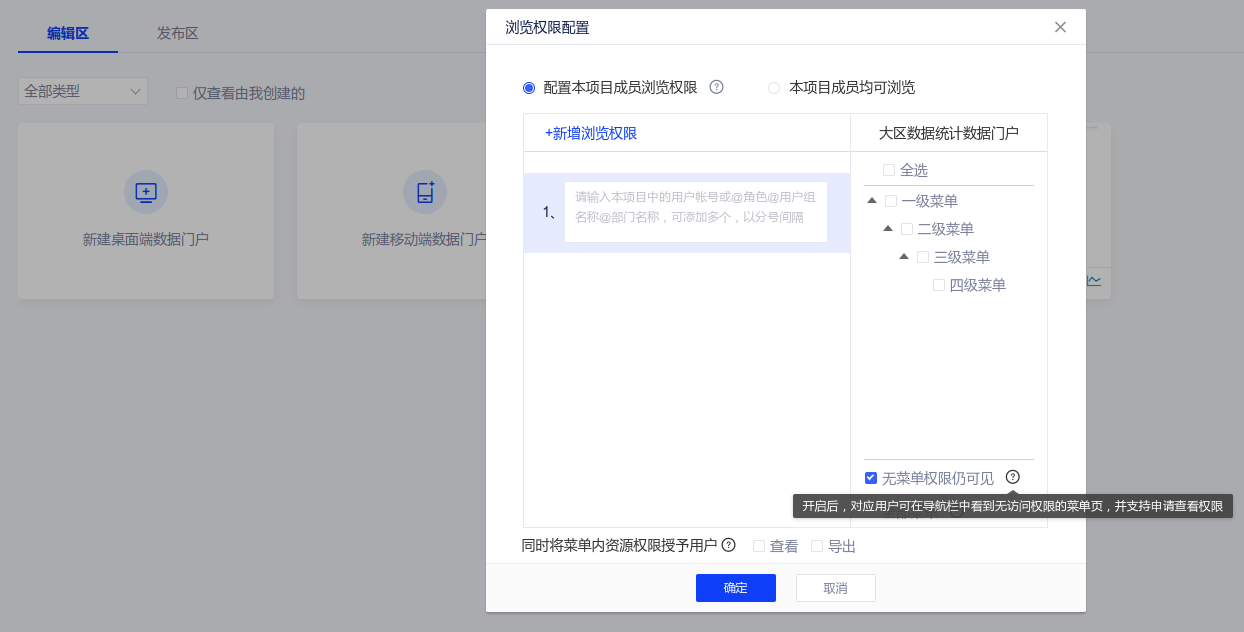Collapse the 三级菜单 tree arrow
Viewport: 1244px width, 632px height.
tap(904, 257)
